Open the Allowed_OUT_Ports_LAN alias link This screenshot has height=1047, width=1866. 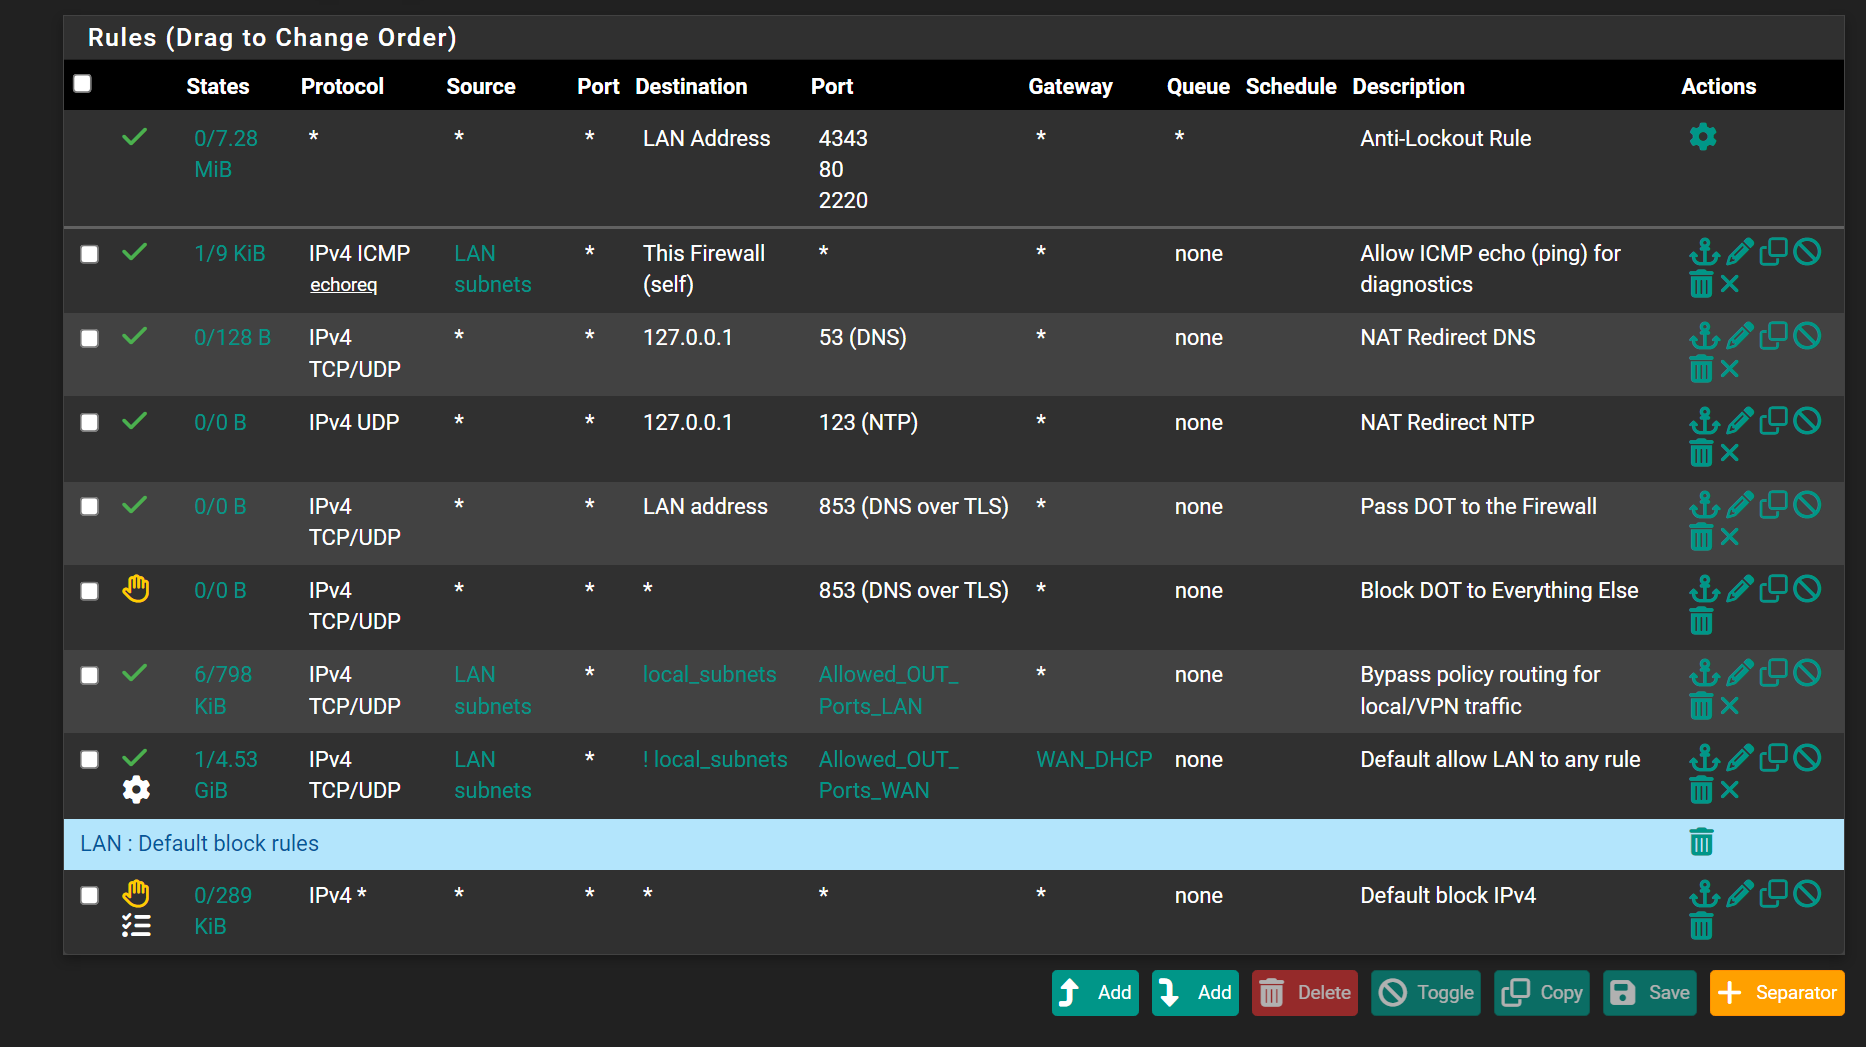pos(888,690)
